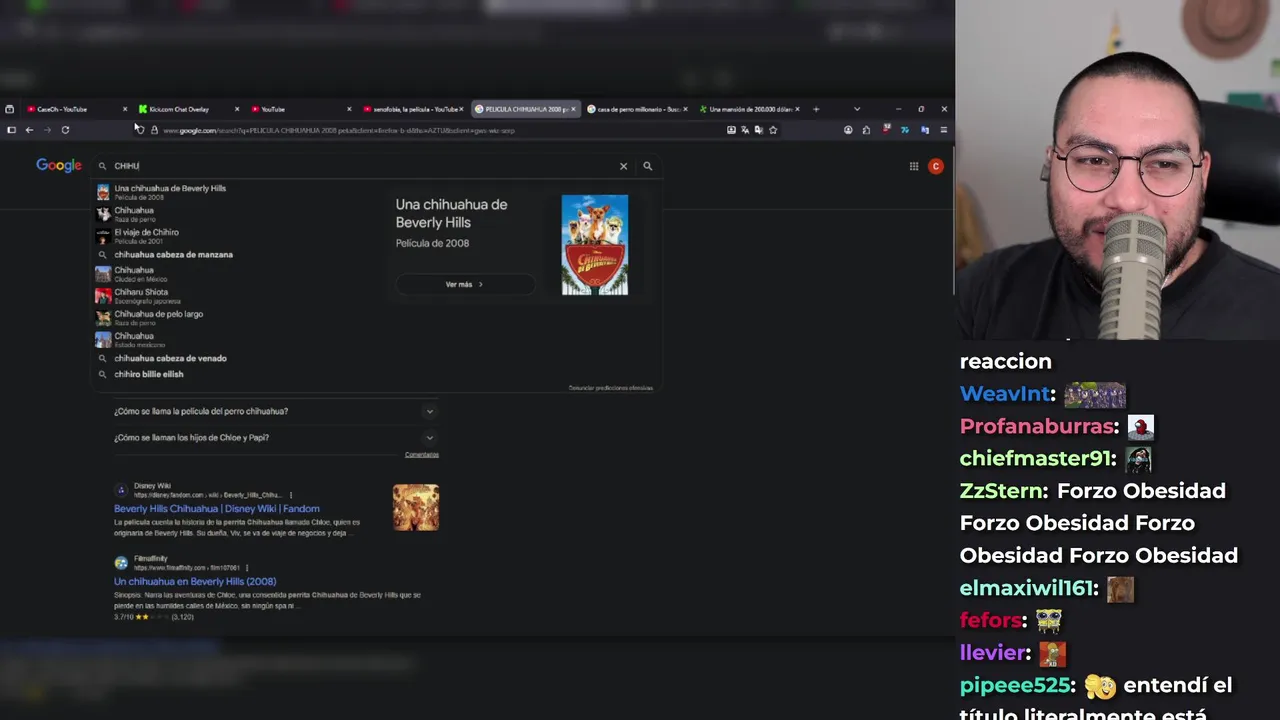Screen dimensions: 1280x720
Task: Click chat username 'chiefmaster91'
Action: (1034, 458)
